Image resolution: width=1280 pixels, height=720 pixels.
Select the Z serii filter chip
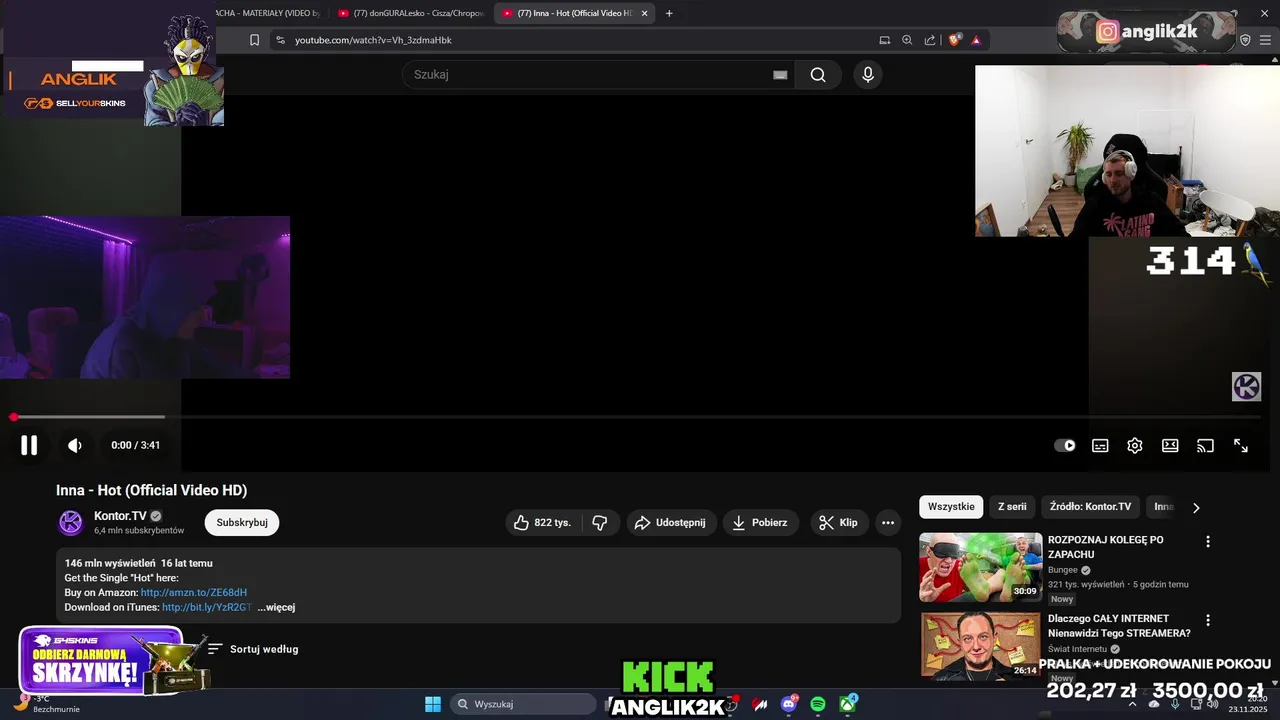1012,507
